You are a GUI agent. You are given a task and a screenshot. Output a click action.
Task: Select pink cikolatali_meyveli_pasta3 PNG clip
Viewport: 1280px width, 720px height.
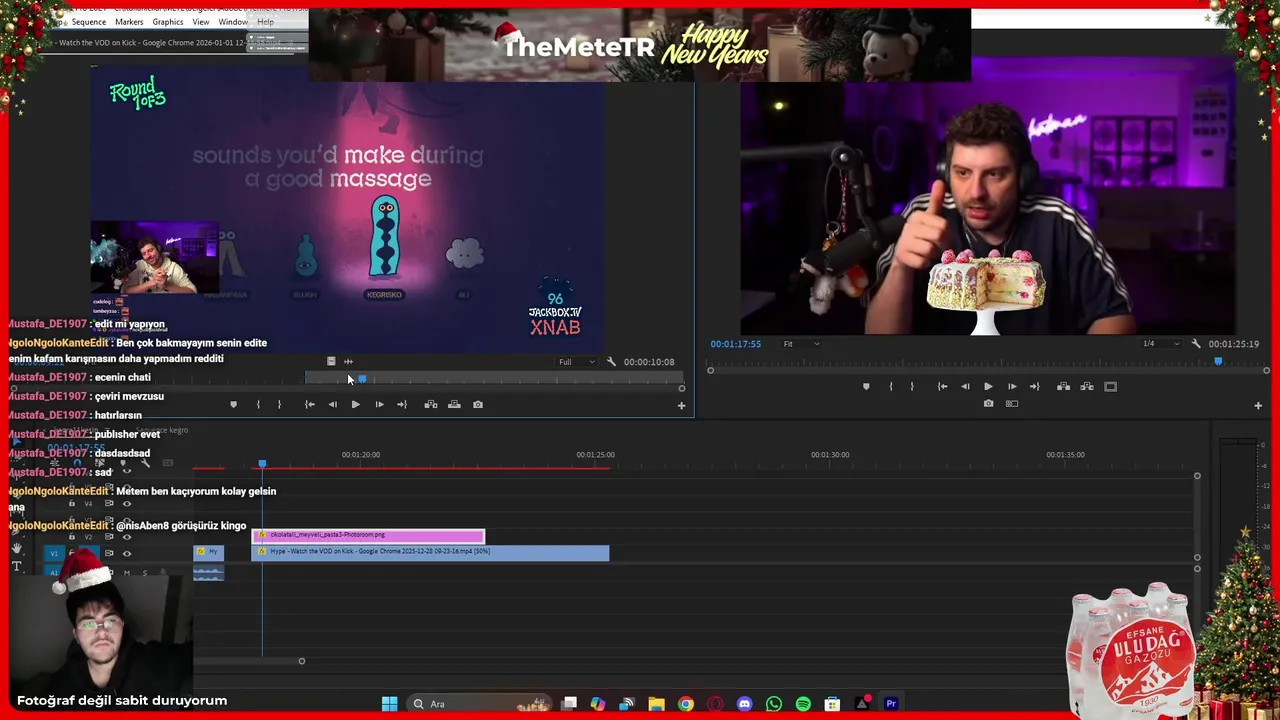[x=368, y=535]
